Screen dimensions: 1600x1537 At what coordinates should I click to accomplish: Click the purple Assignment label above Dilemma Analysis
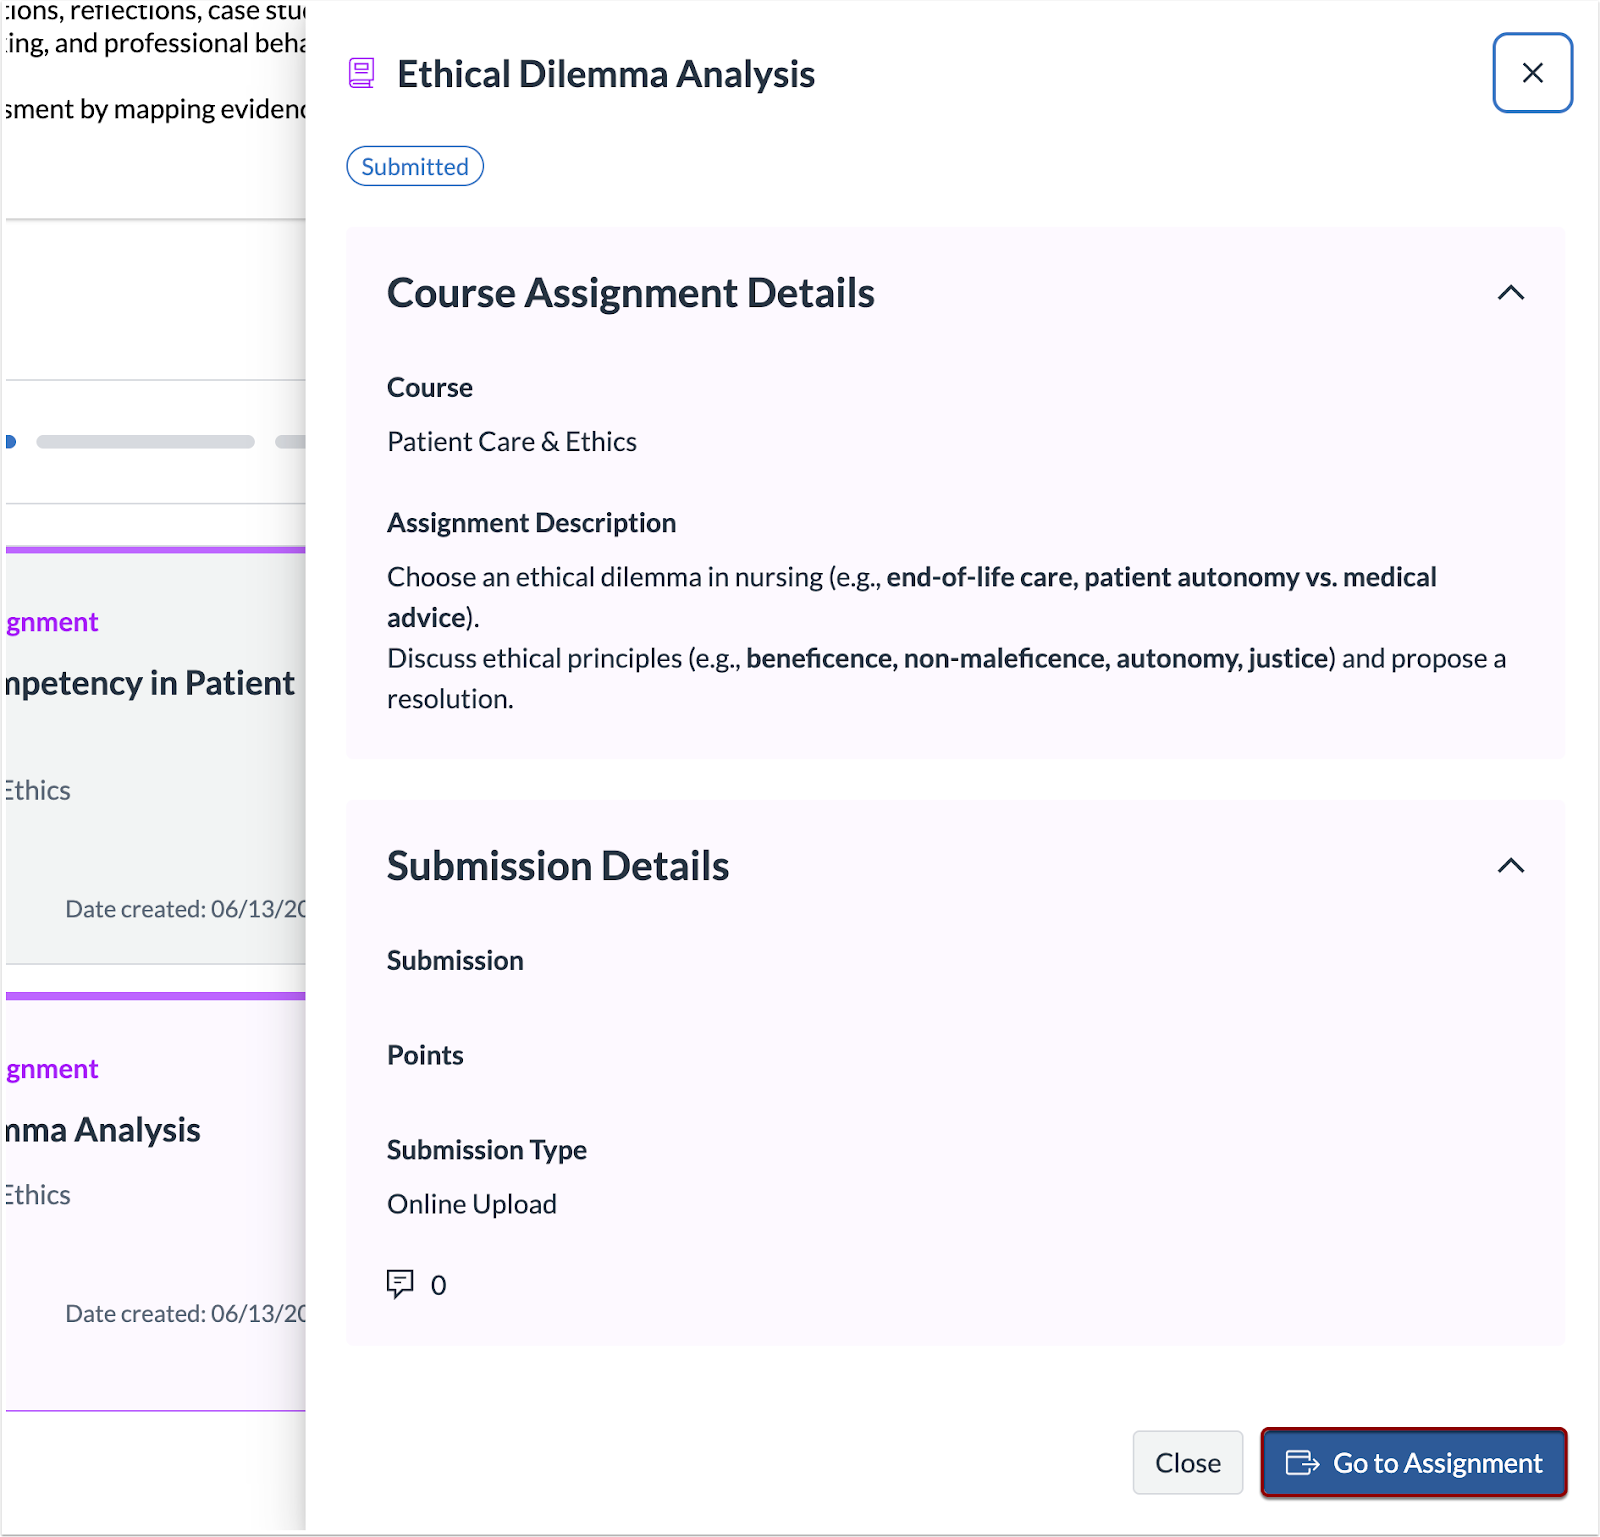click(52, 1069)
